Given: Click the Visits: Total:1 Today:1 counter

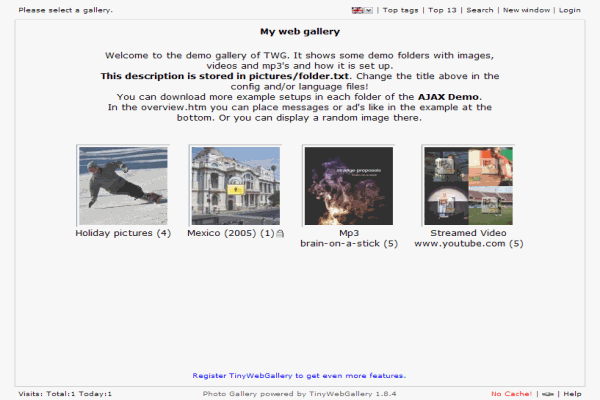Looking at the screenshot, I should (x=65, y=393).
